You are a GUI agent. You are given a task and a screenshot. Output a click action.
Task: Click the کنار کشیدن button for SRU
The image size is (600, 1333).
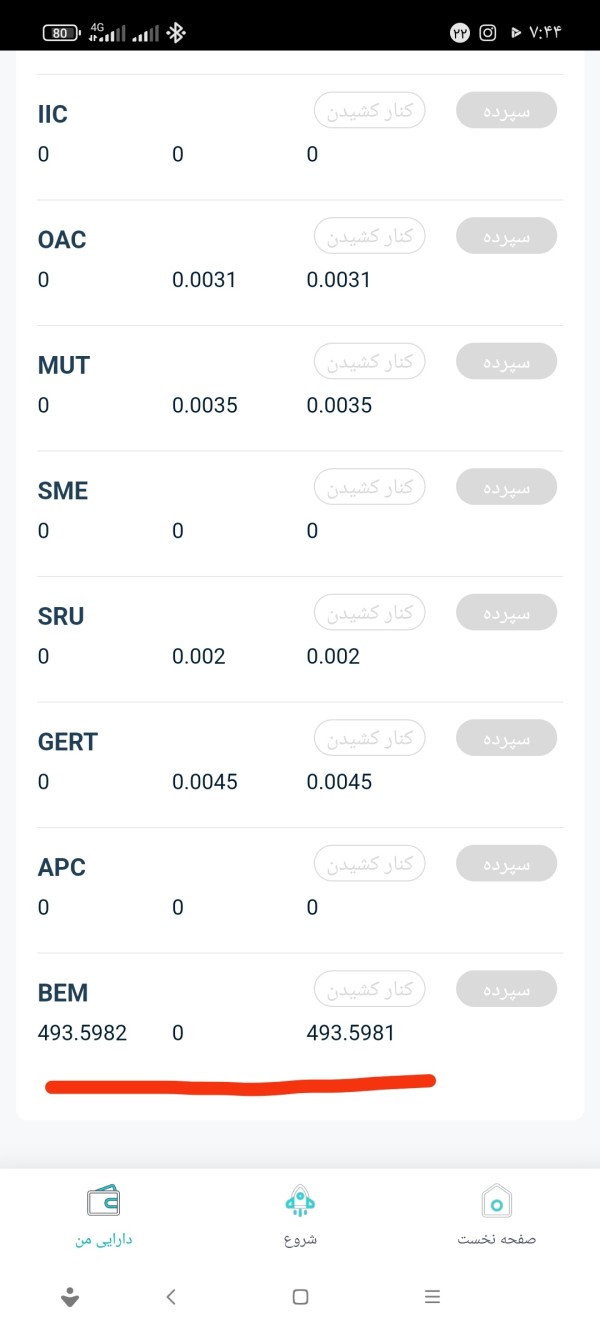(x=370, y=612)
